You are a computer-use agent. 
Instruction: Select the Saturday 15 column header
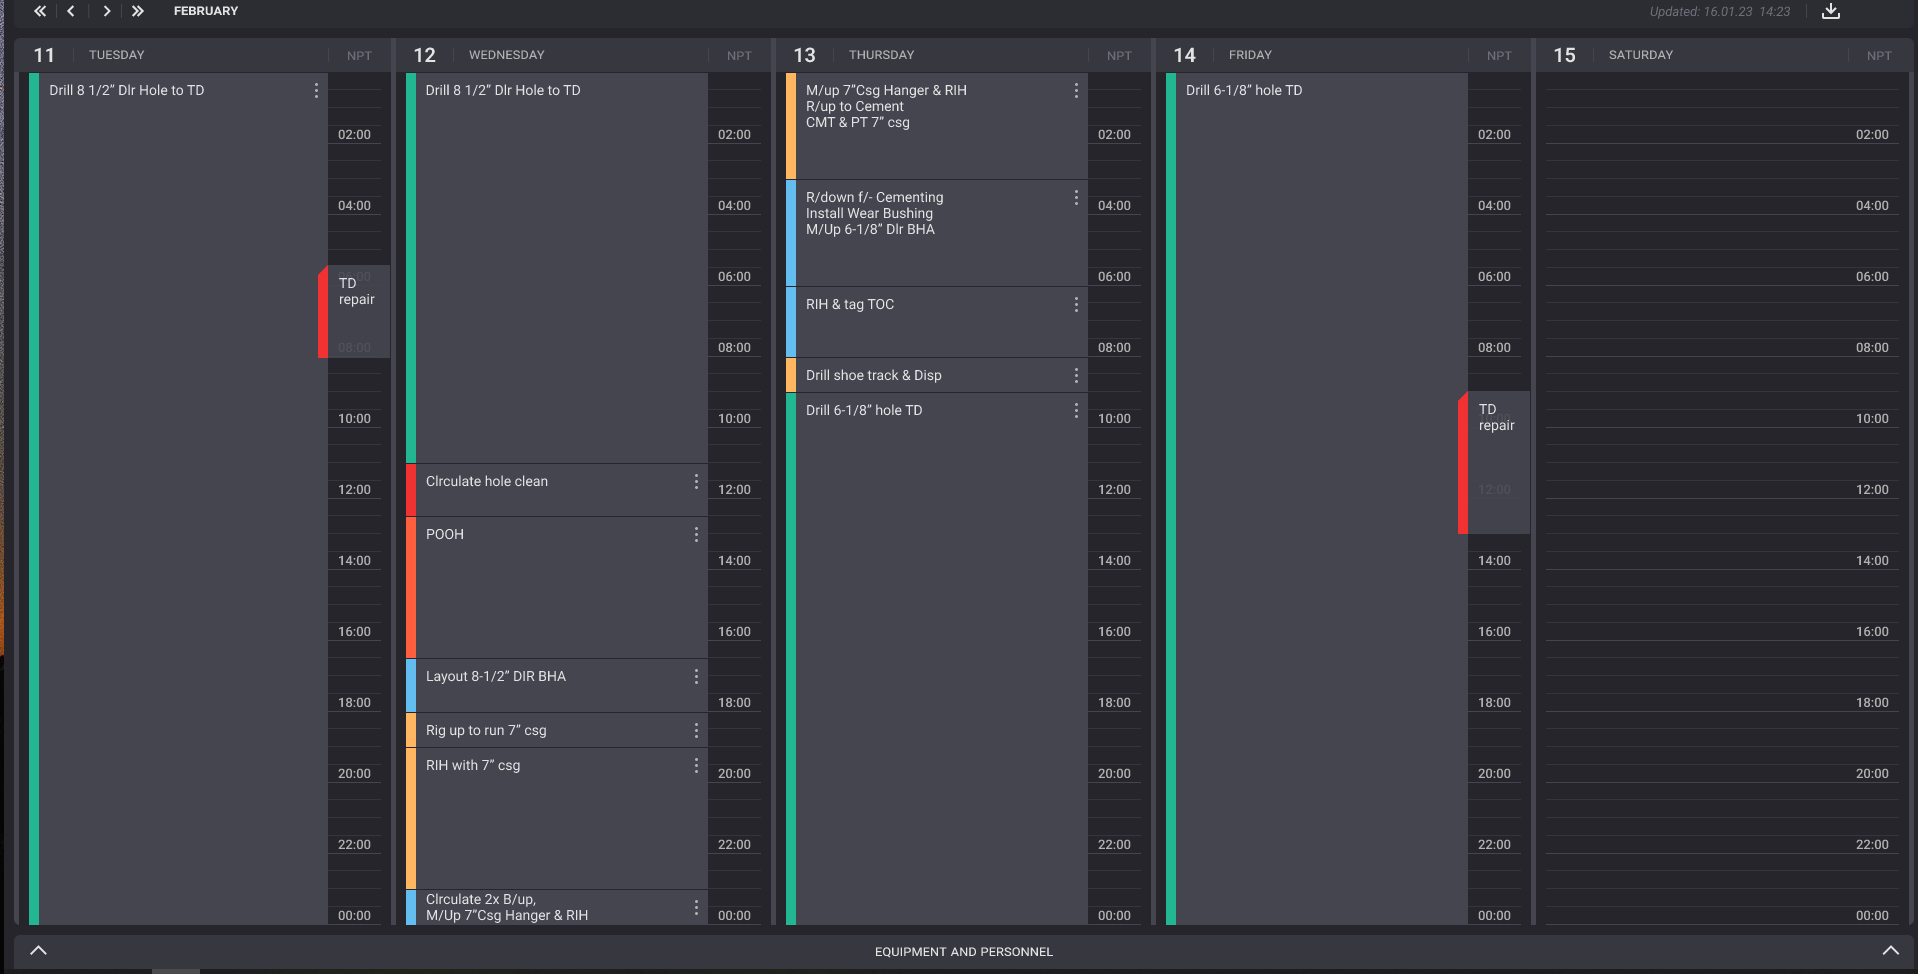tap(1640, 55)
